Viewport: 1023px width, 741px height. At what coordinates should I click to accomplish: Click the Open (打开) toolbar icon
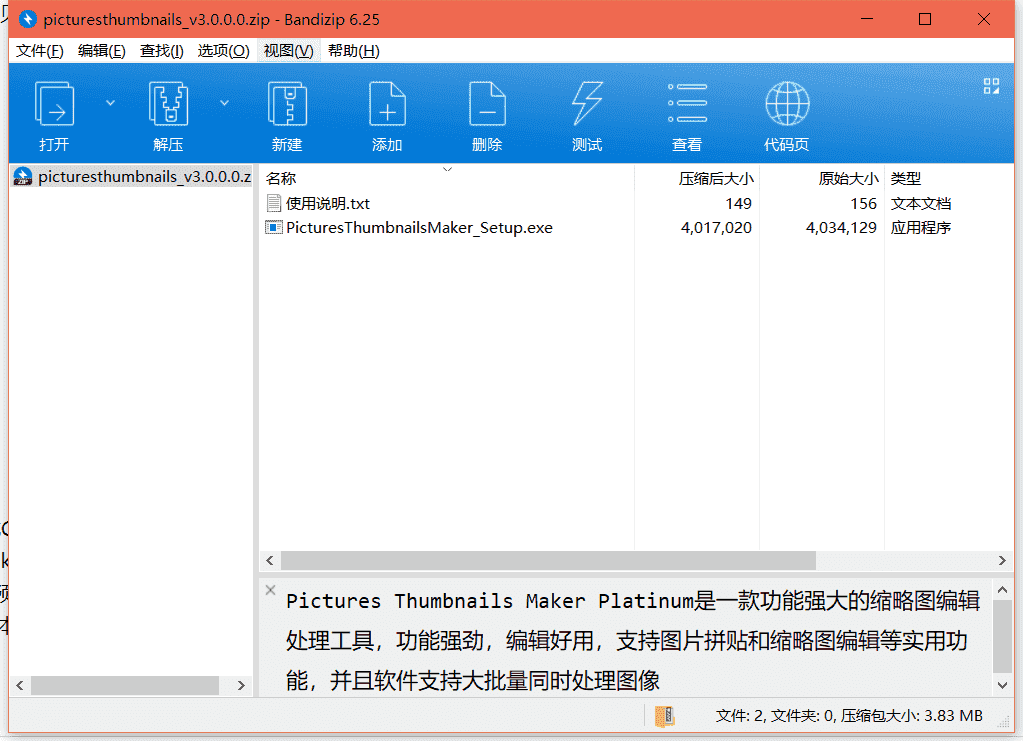coord(53,104)
